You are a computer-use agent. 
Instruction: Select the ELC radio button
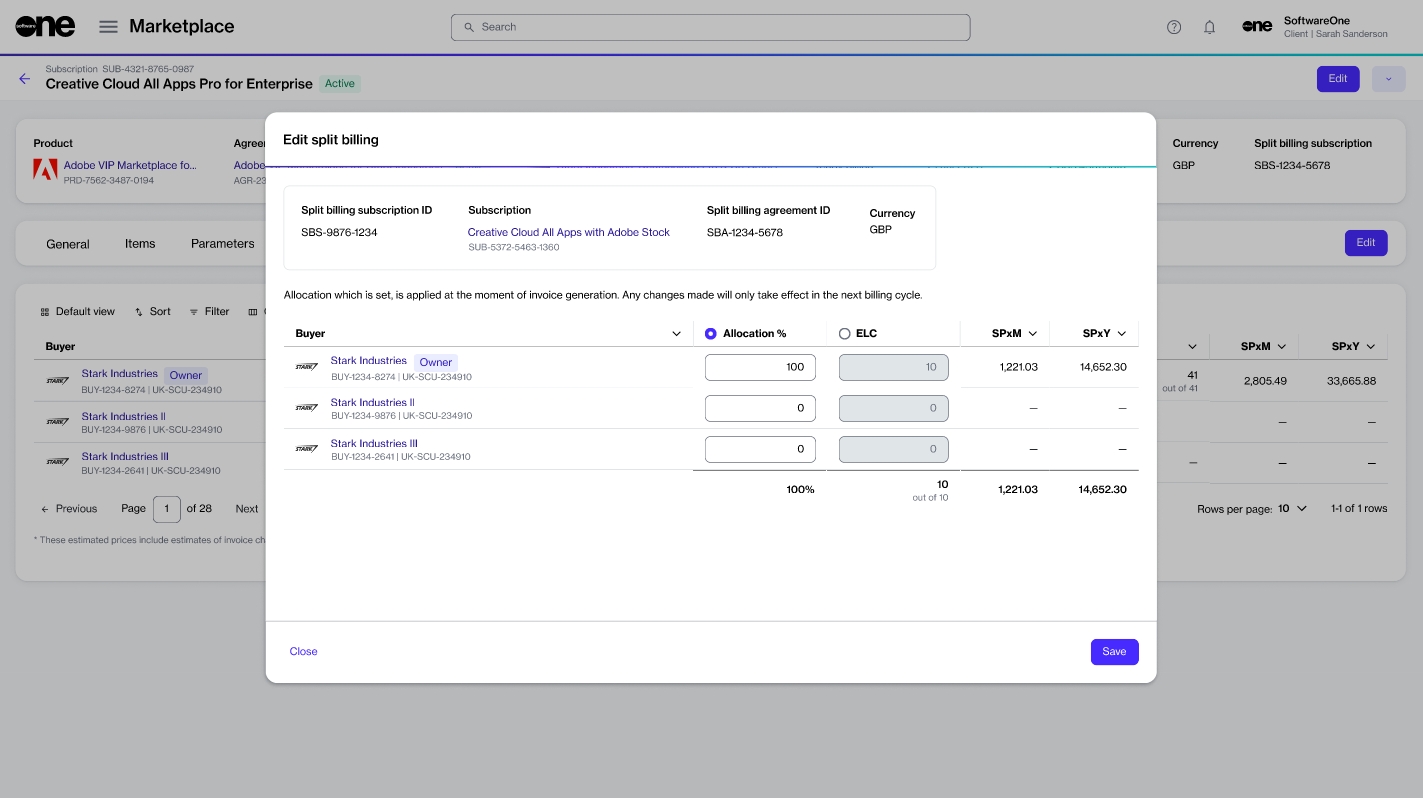[845, 334]
